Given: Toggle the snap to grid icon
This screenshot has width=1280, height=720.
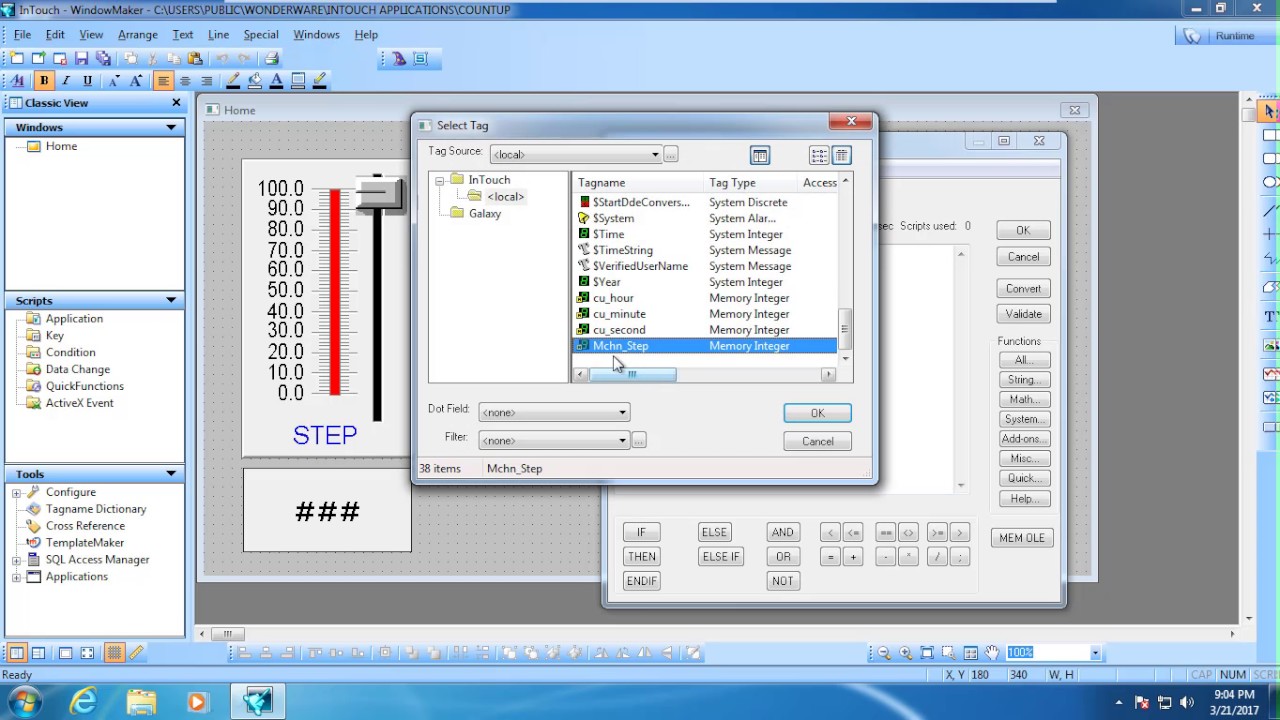Looking at the screenshot, I should pyautogui.click(x=114, y=653).
